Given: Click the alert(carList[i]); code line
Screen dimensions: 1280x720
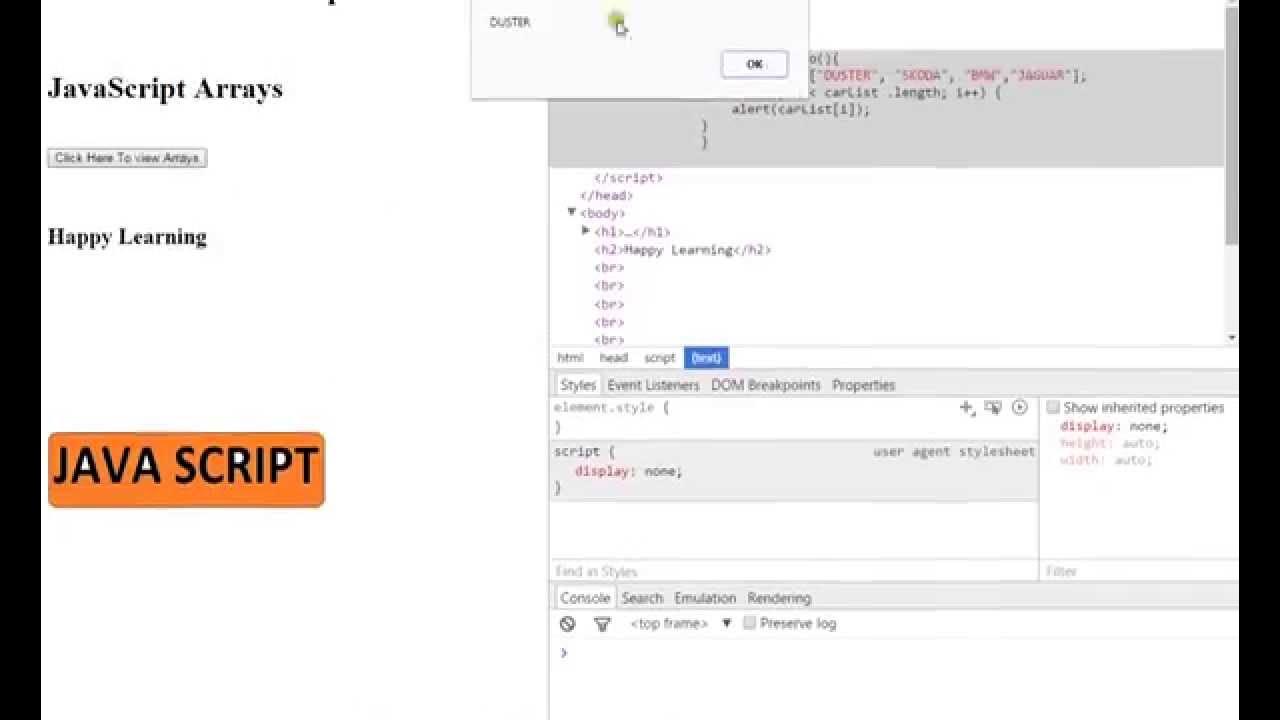Looking at the screenshot, I should 801,109.
